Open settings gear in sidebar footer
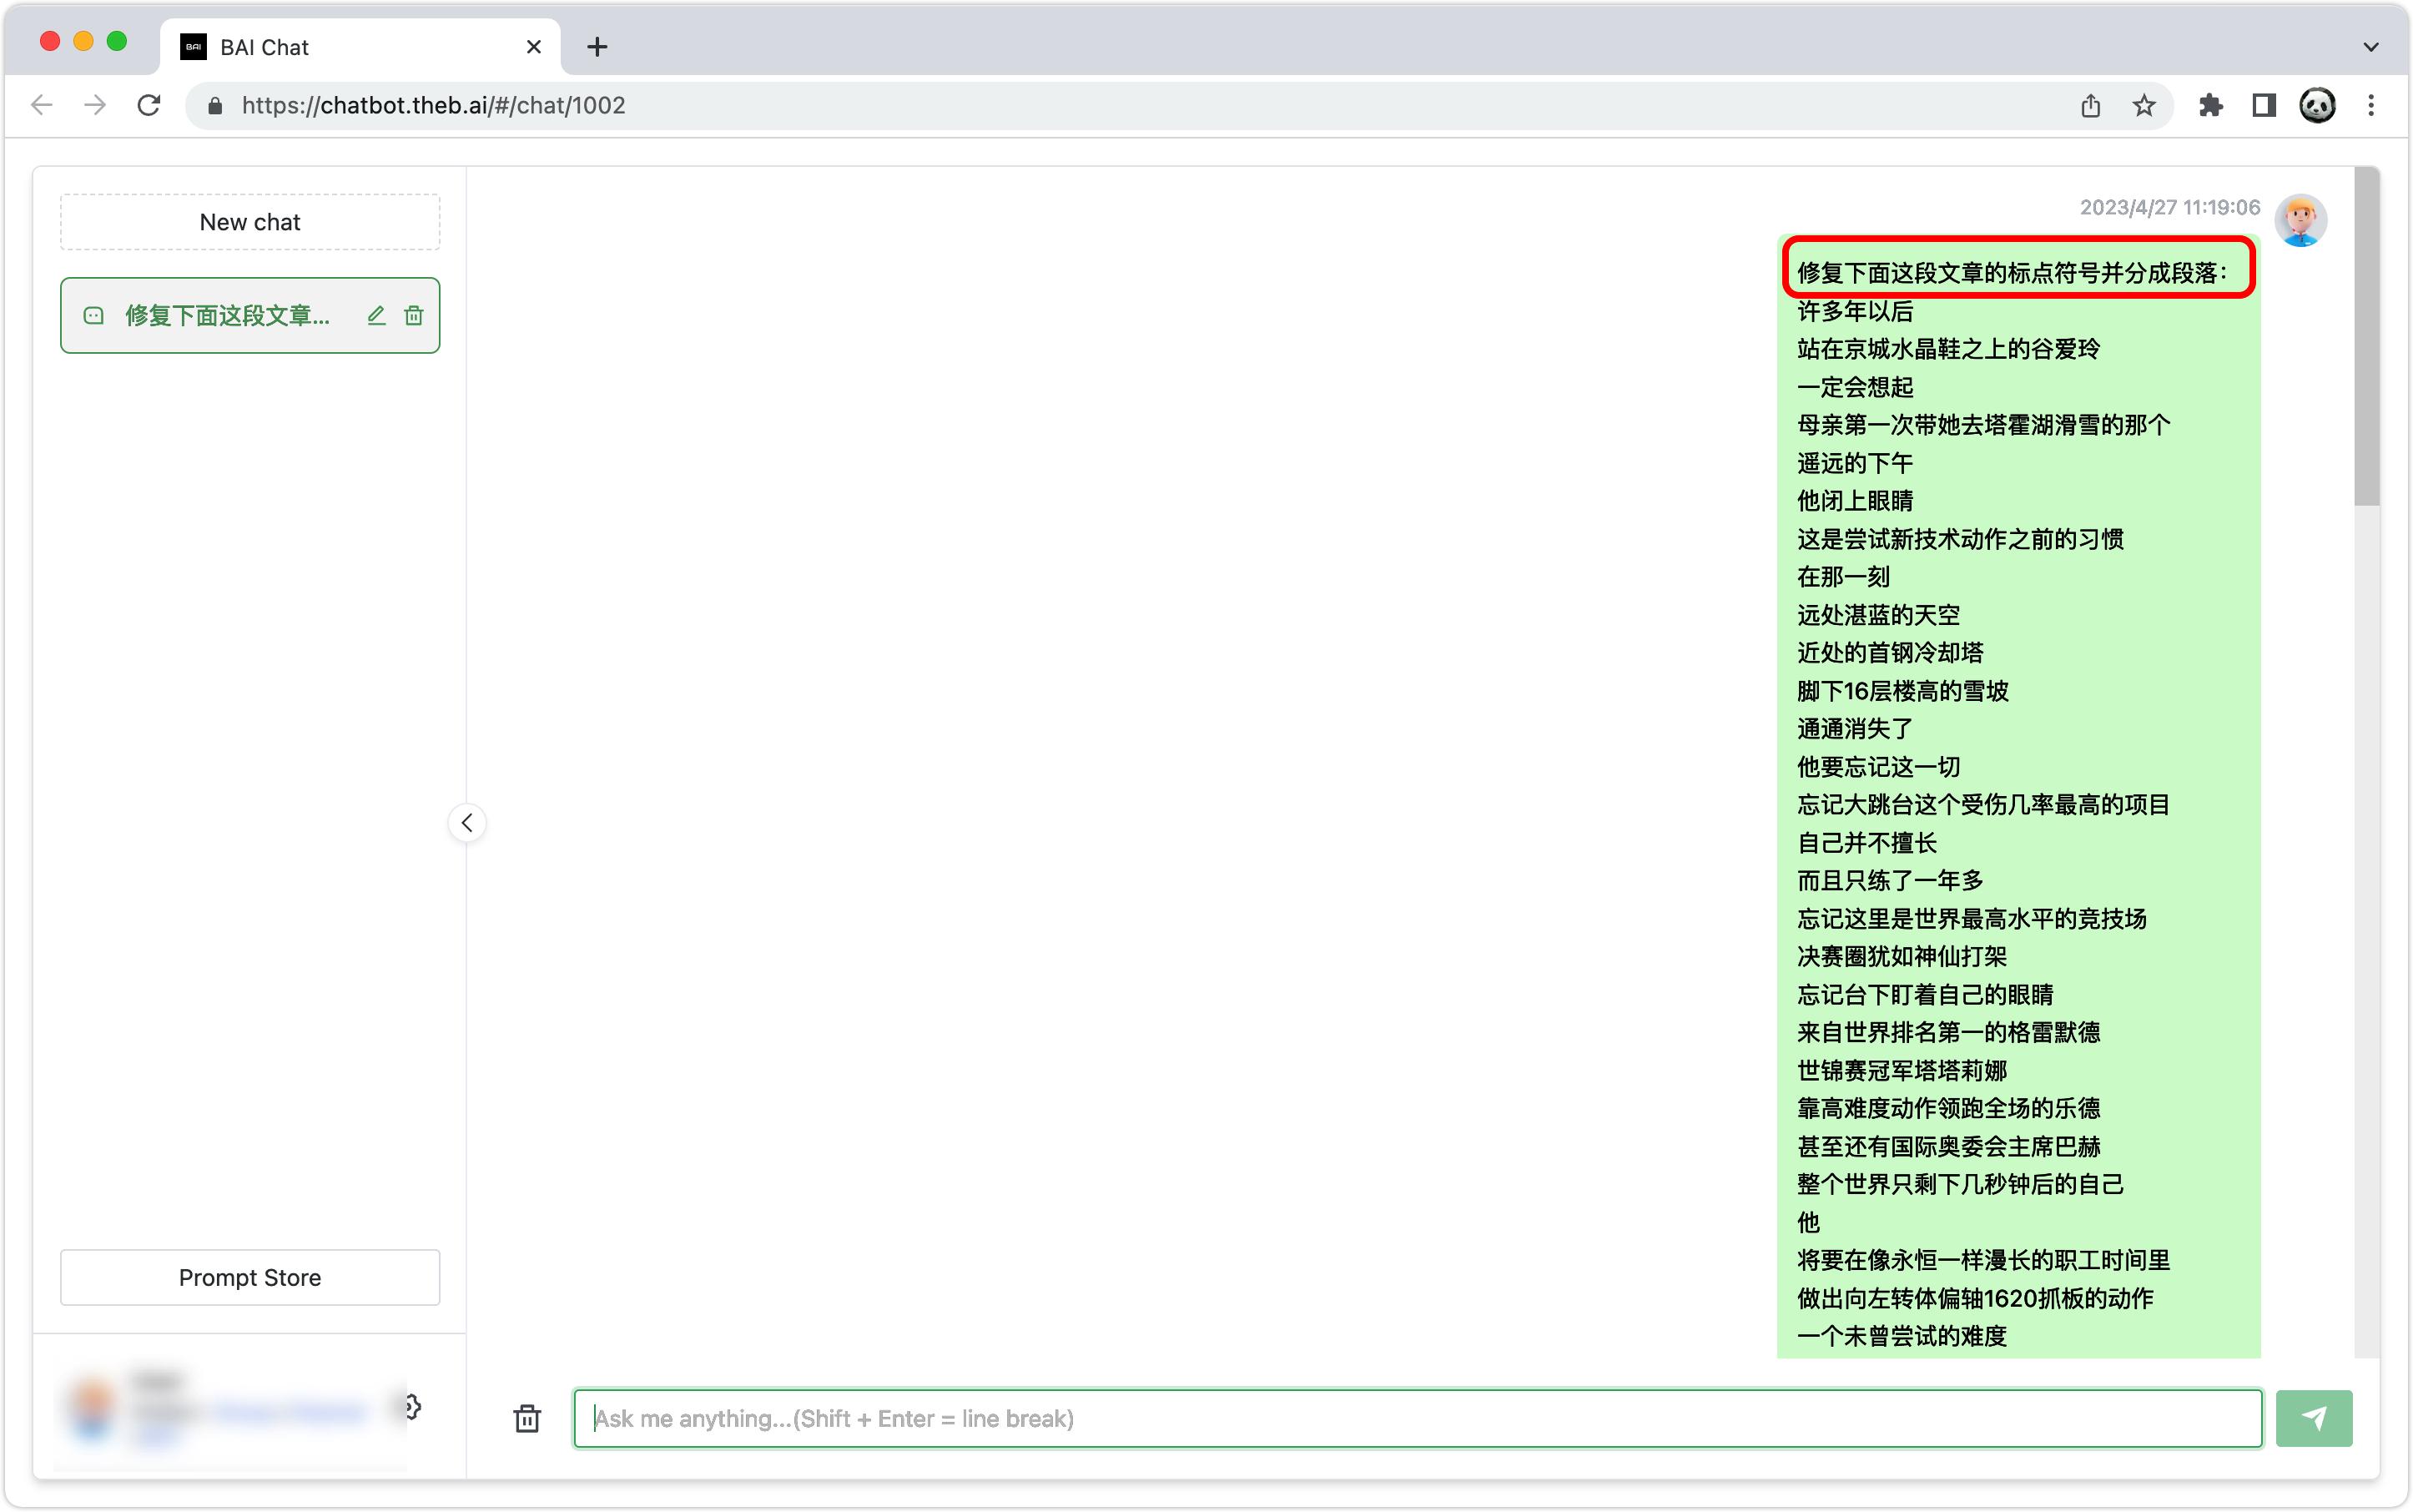 click(412, 1407)
